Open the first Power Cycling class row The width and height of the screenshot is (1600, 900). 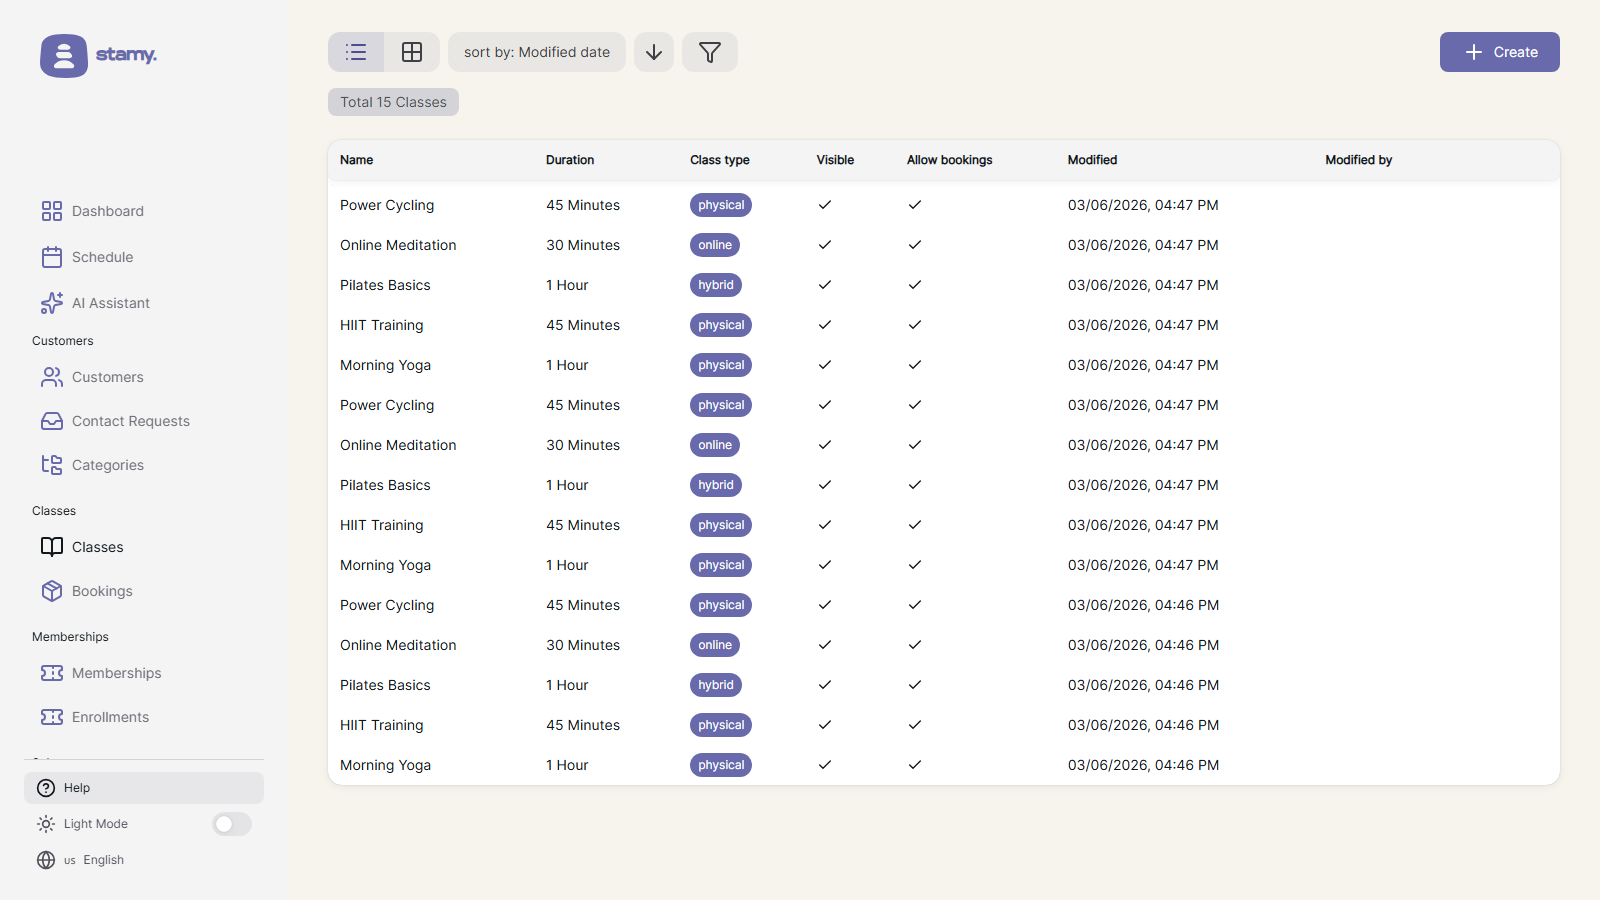(x=387, y=205)
